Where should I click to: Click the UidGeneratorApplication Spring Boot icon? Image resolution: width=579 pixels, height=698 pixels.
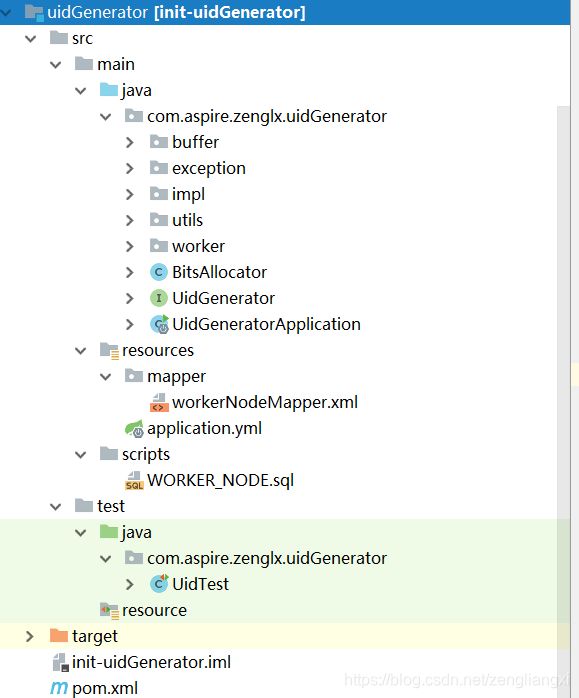pyautogui.click(x=159, y=324)
